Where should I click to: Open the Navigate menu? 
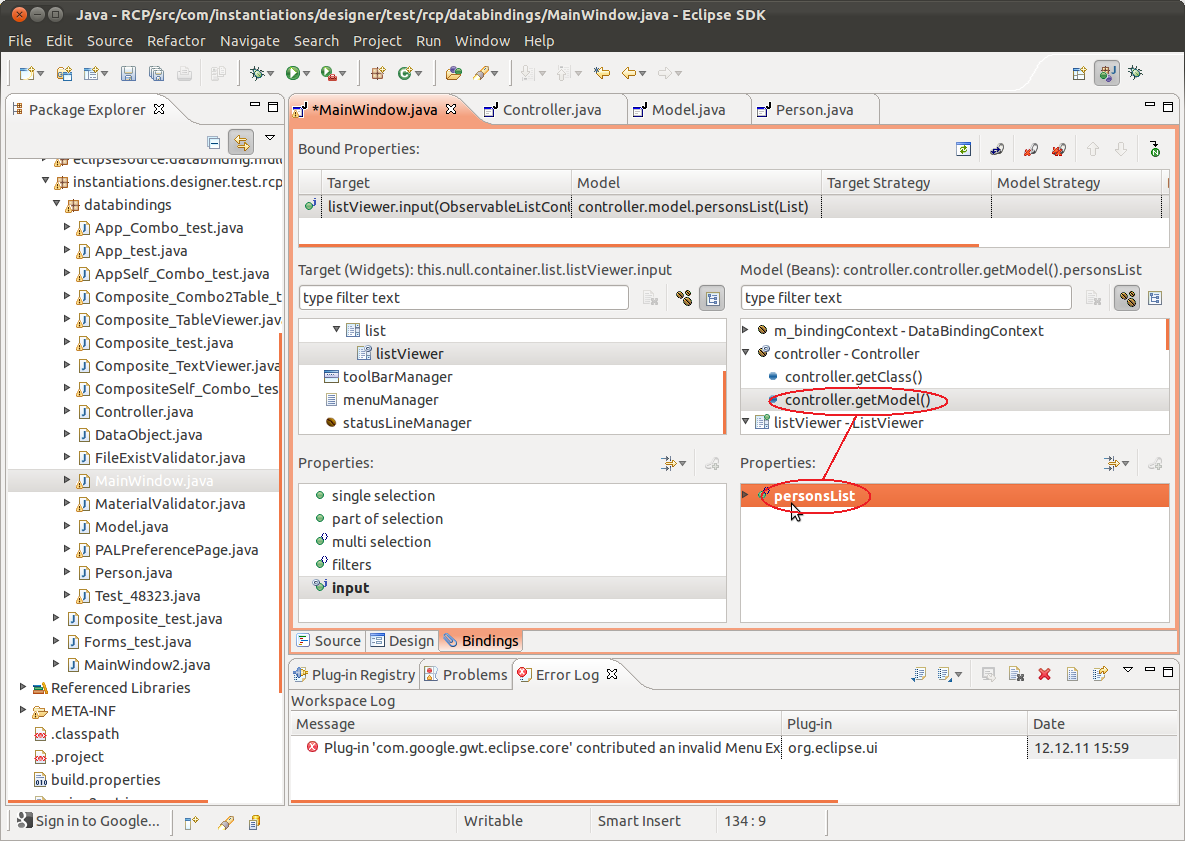249,41
